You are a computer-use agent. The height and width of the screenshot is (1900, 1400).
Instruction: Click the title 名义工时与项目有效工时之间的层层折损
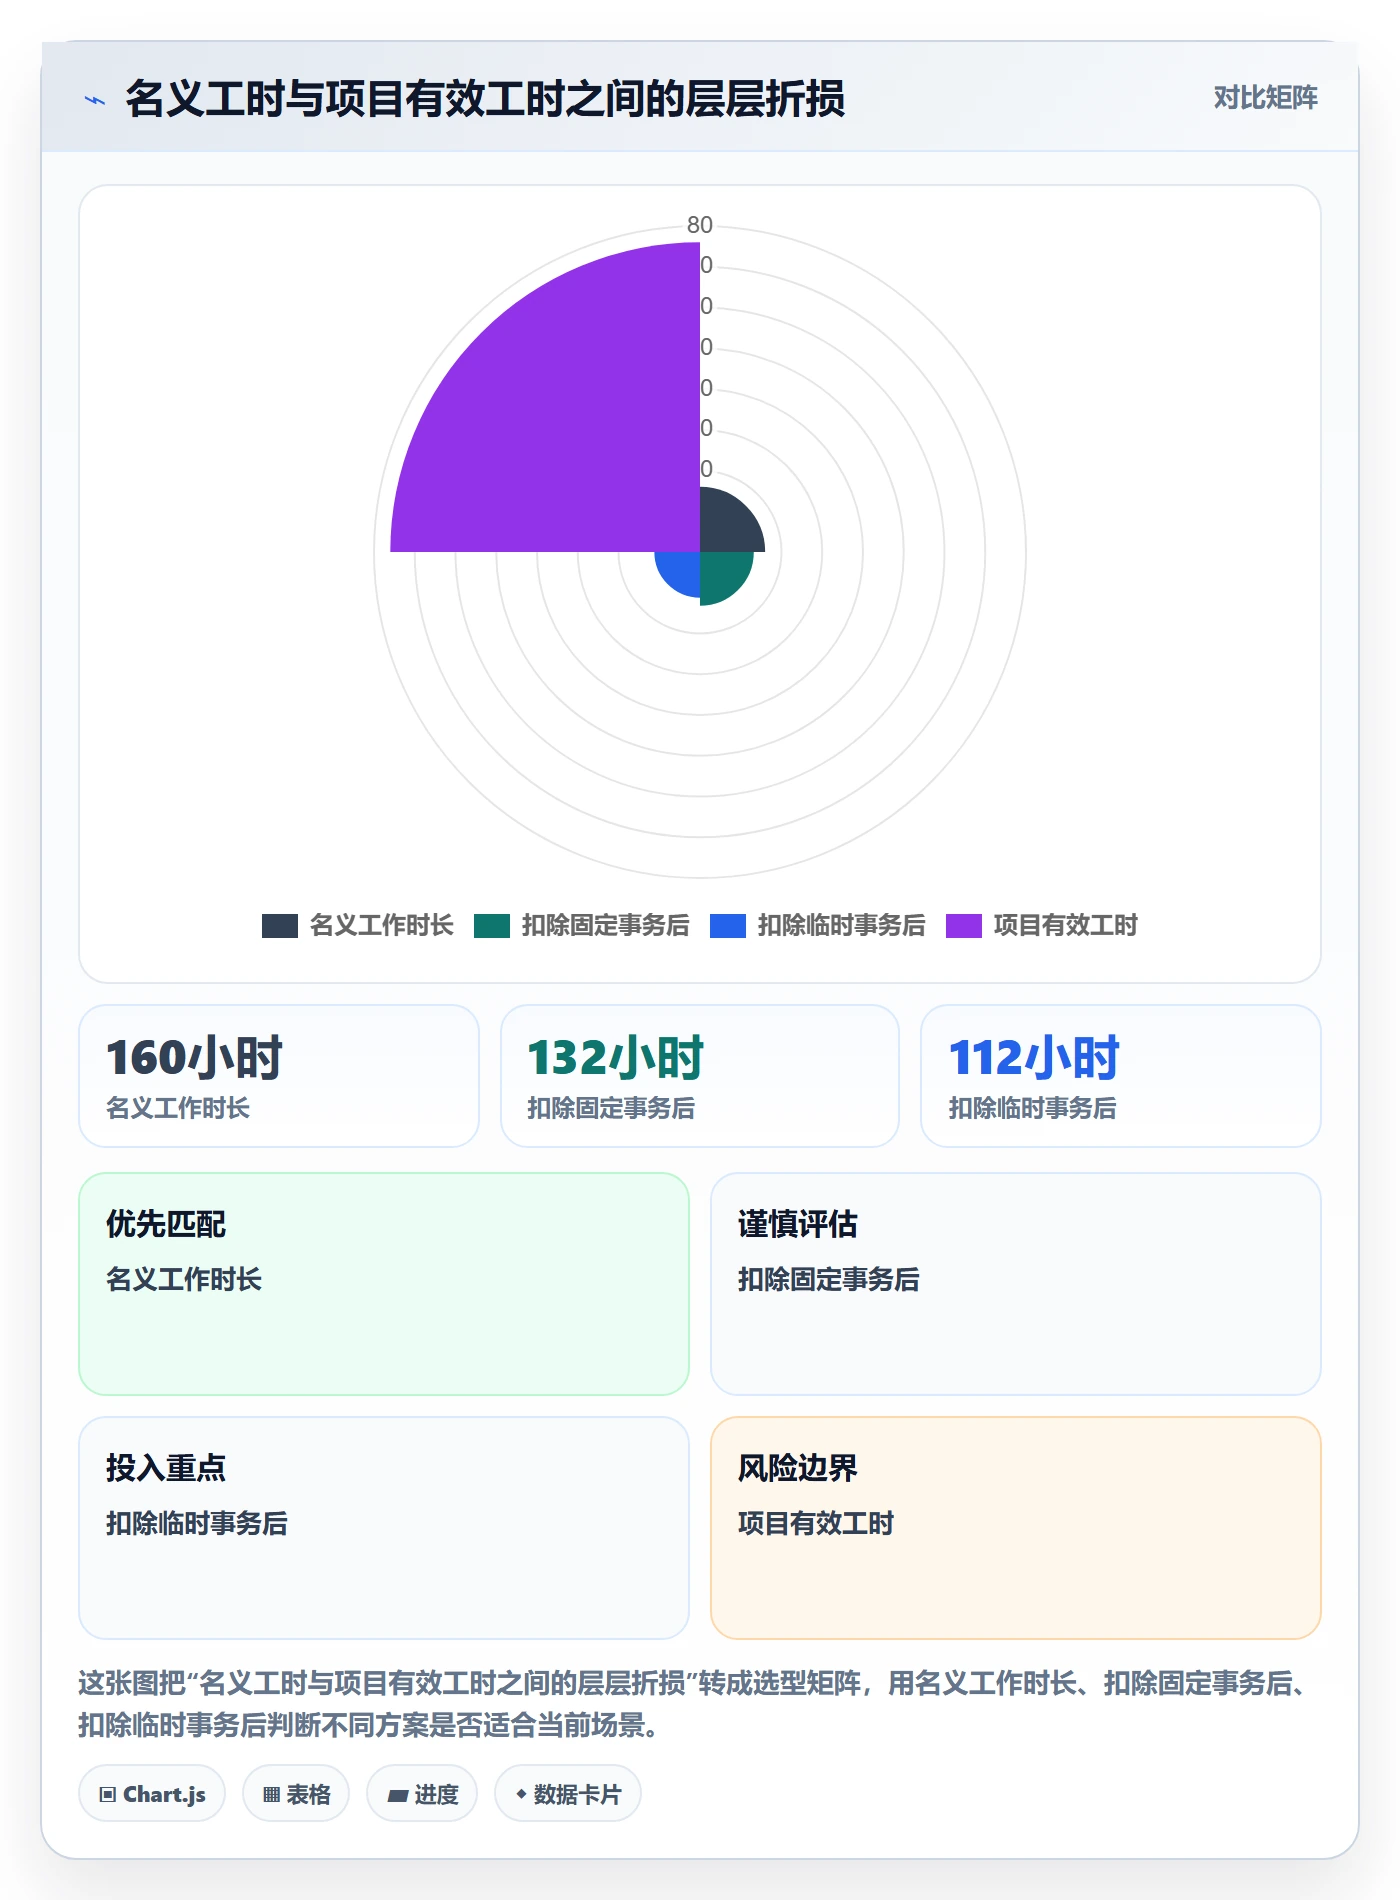coord(485,99)
